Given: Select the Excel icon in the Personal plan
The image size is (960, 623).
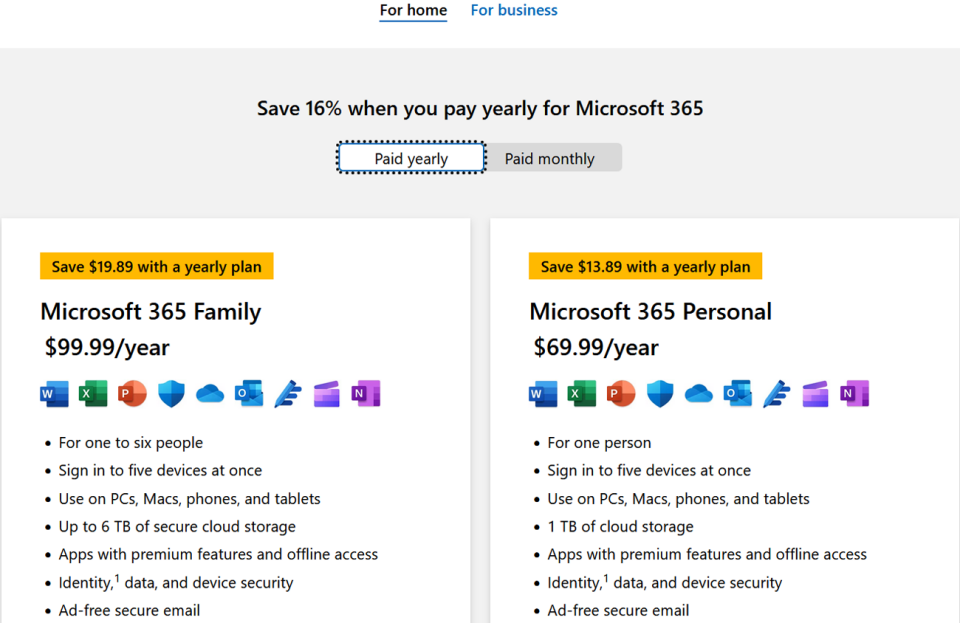Looking at the screenshot, I should (581, 393).
